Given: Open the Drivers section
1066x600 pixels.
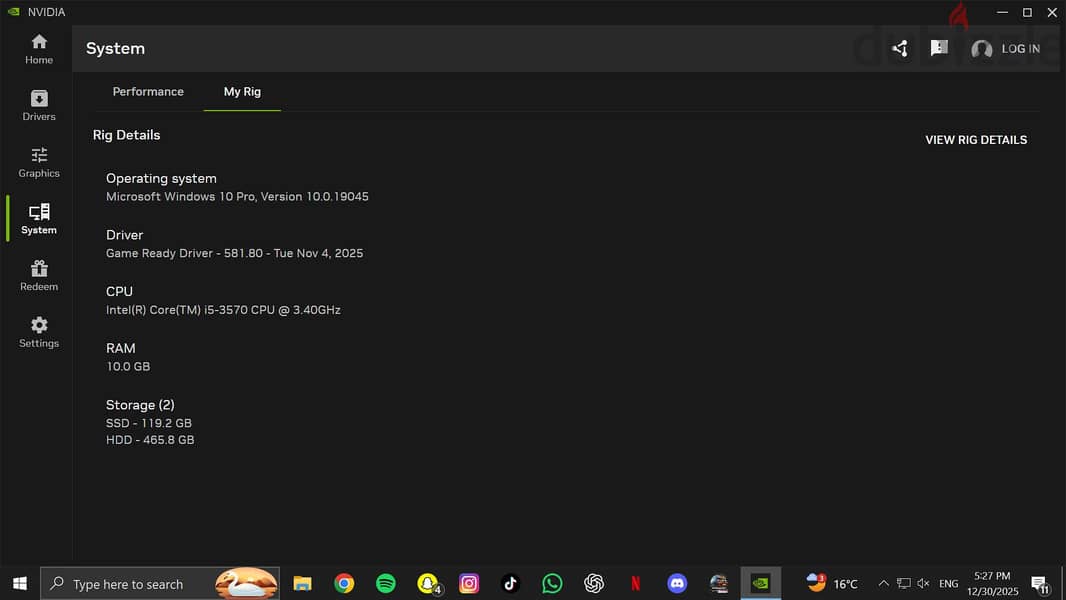Looking at the screenshot, I should 39,106.
